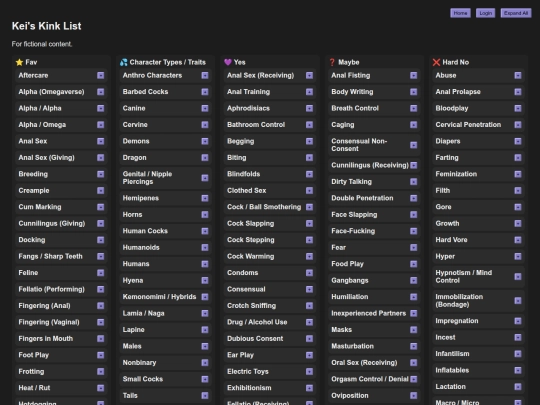
Task: Expand Fangs / Sharp Teeth entry
Action: click(101, 256)
